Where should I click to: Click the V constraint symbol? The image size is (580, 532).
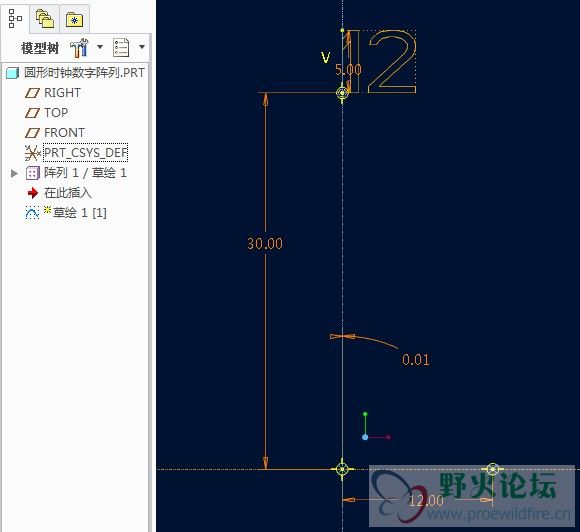[x=325, y=58]
